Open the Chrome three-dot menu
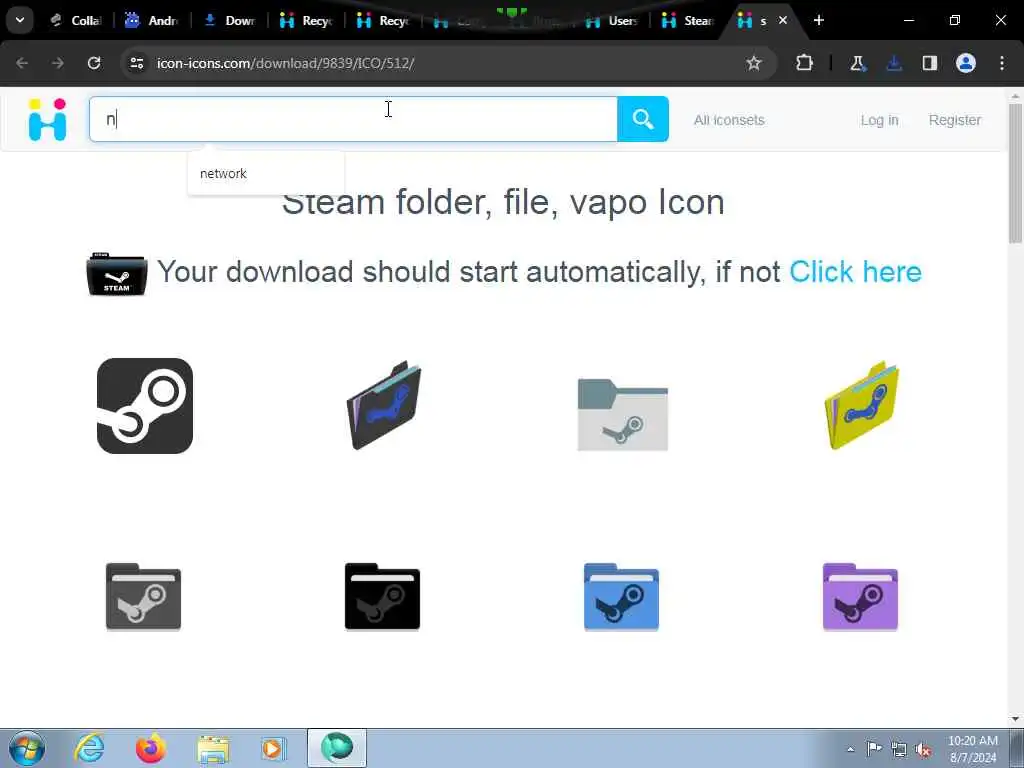The width and height of the screenshot is (1024, 768). coord(1002,63)
